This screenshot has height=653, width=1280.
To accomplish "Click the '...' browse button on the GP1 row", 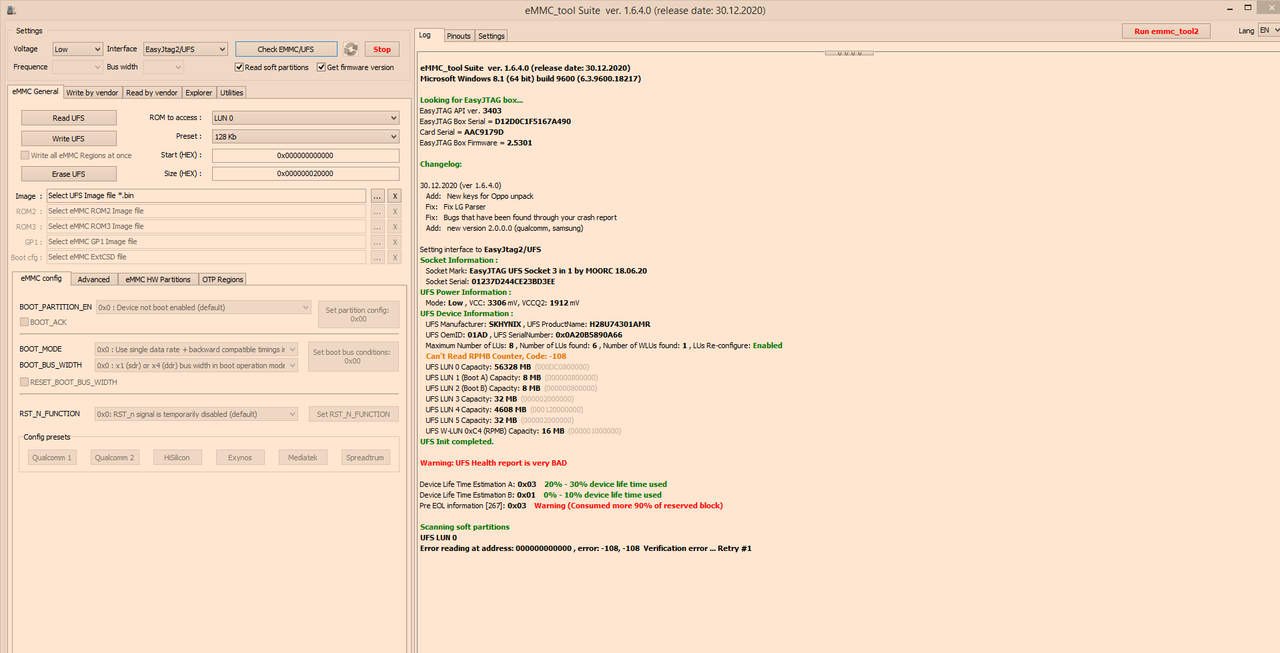I will click(377, 242).
